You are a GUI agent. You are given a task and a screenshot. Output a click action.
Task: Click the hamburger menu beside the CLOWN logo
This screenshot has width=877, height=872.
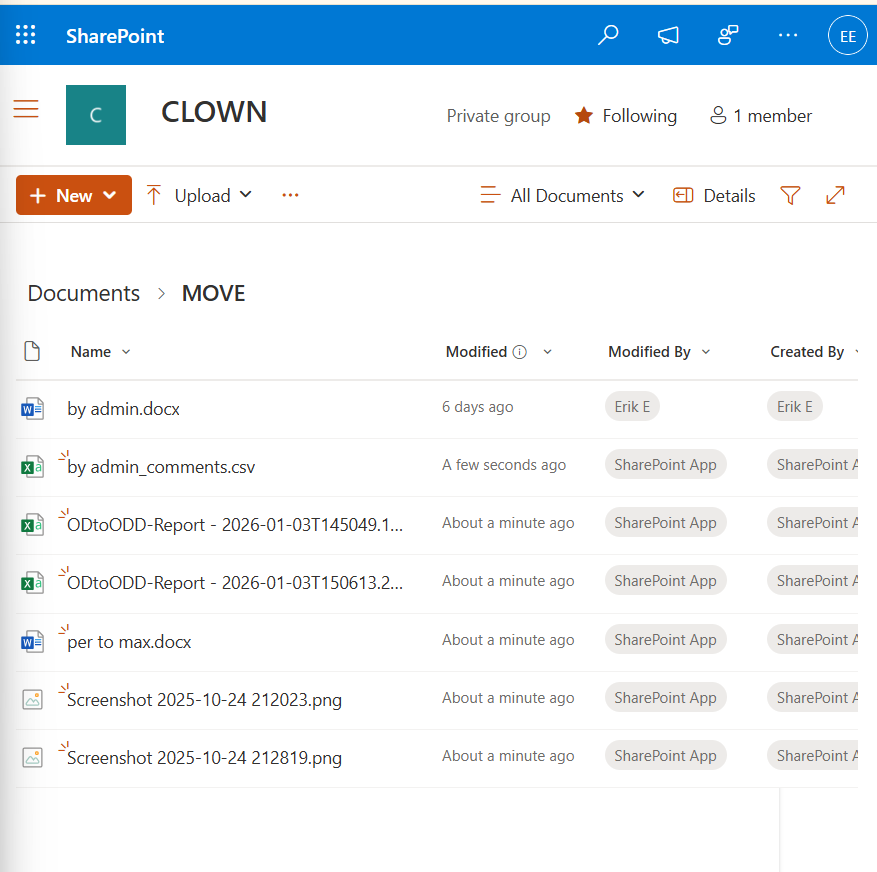pyautogui.click(x=25, y=109)
